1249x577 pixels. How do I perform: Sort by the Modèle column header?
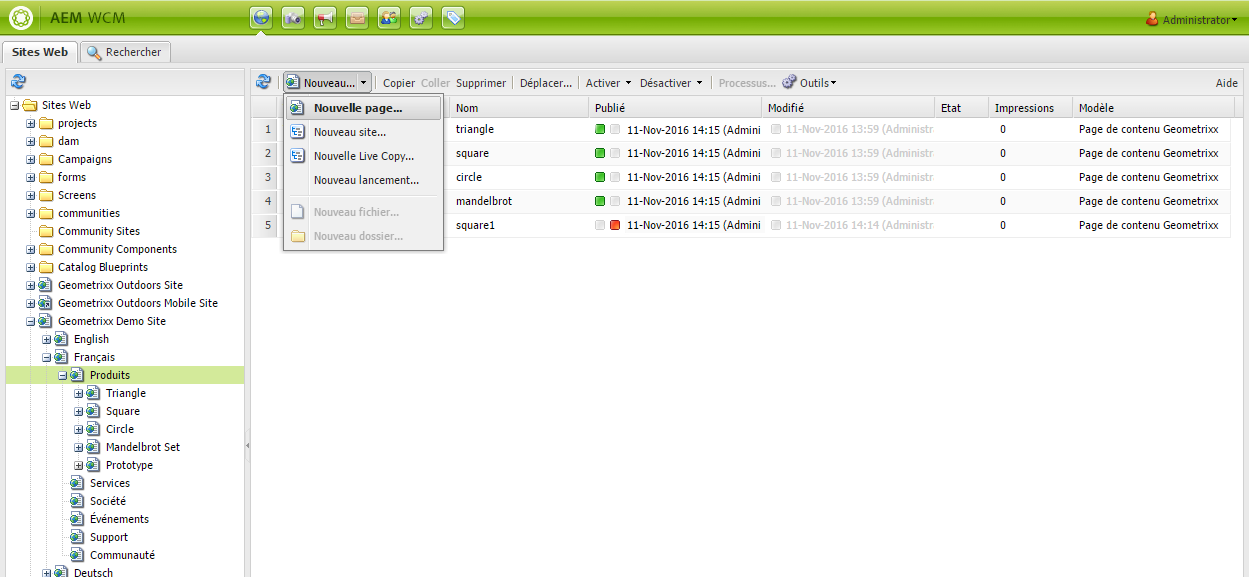(1151, 107)
